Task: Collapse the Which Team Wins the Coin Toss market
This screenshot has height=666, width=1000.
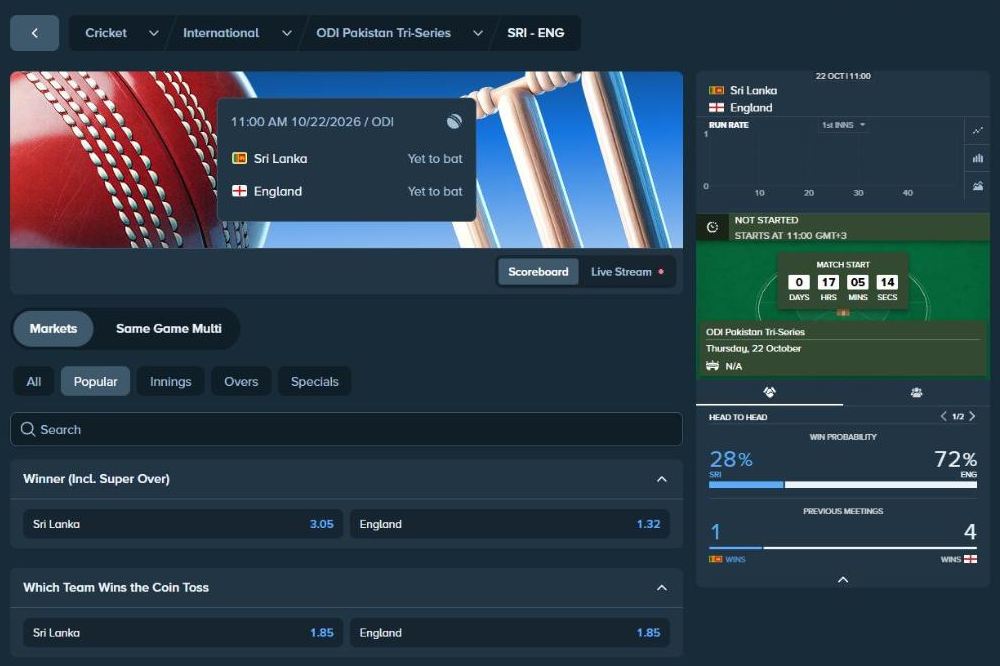Action: pyautogui.click(x=662, y=588)
